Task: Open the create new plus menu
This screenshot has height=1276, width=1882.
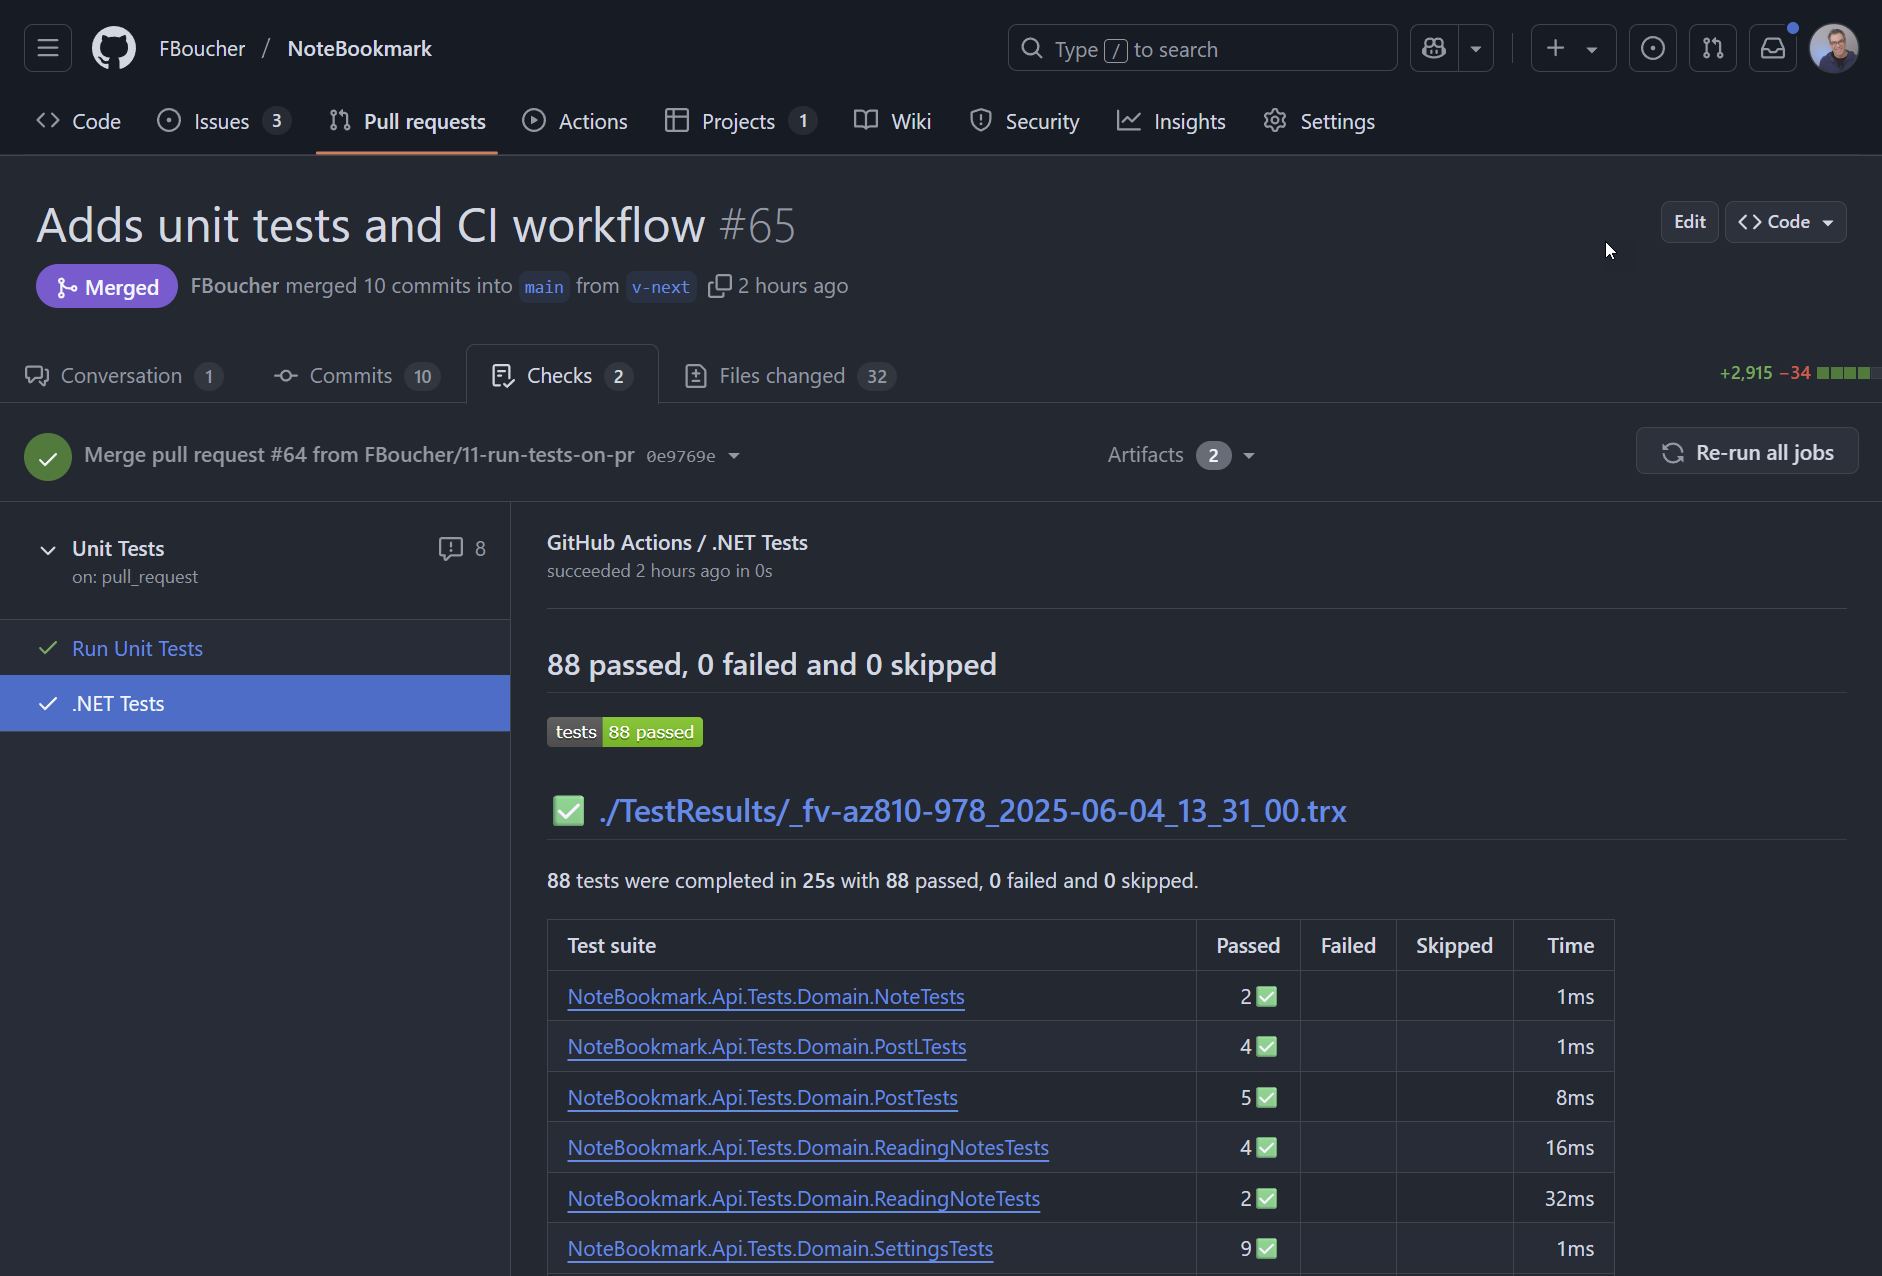Action: 1573,48
